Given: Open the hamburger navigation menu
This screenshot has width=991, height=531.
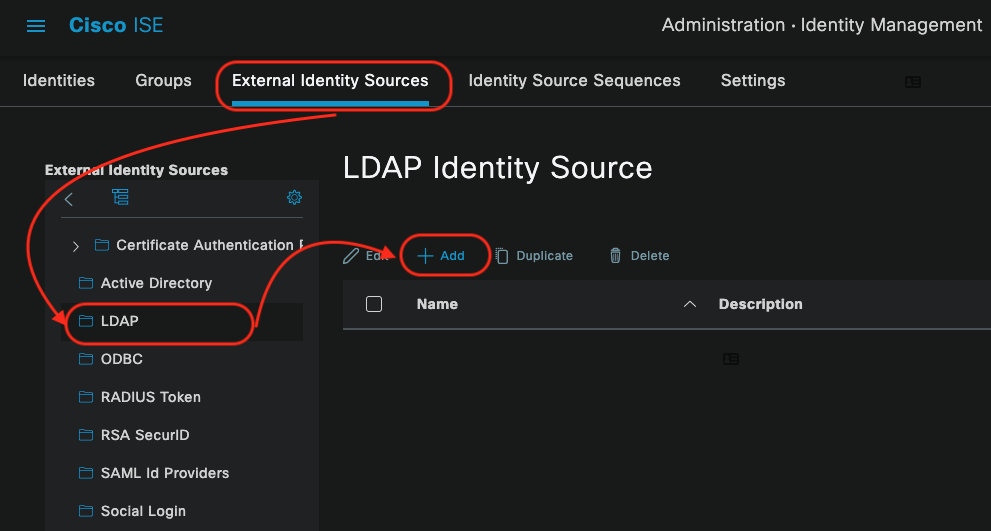Looking at the screenshot, I should click(35, 26).
